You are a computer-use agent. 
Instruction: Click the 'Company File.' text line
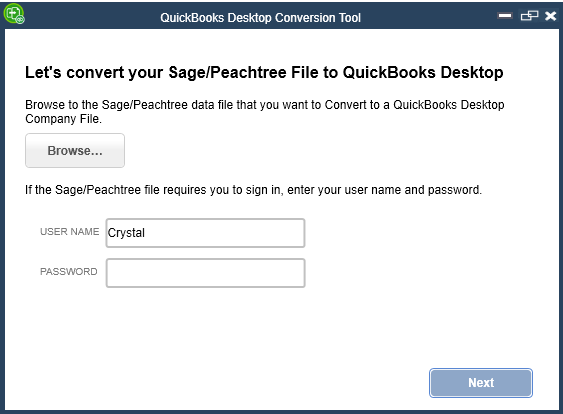tap(64, 119)
